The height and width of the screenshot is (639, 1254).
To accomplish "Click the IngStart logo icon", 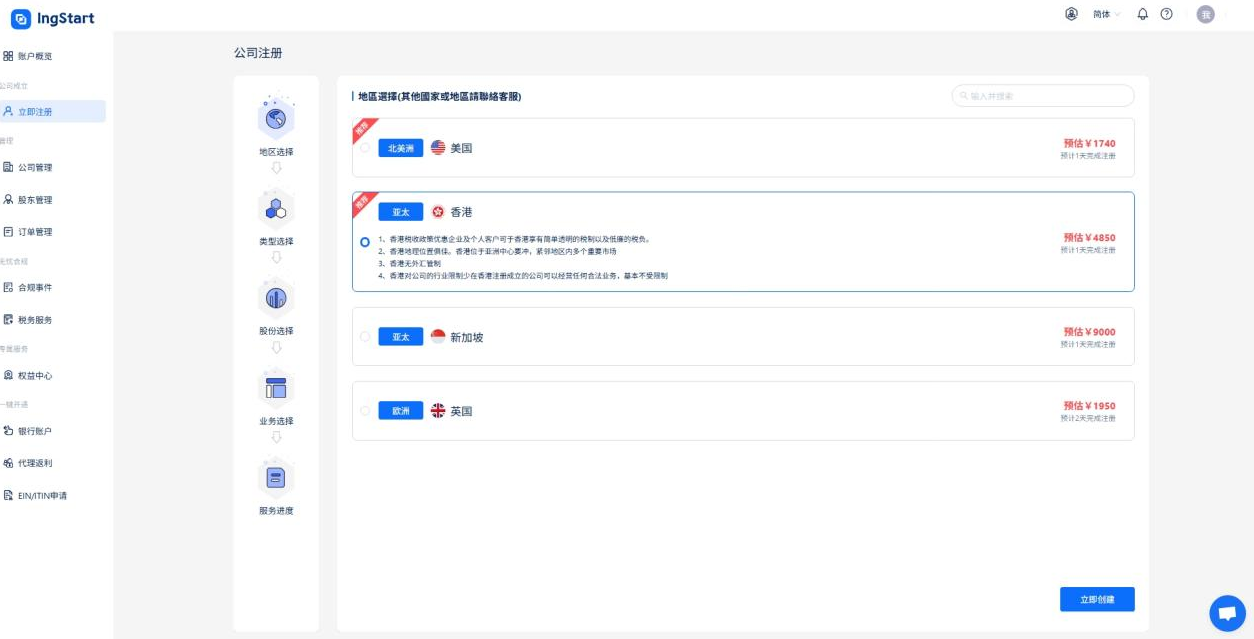I will [x=20, y=18].
